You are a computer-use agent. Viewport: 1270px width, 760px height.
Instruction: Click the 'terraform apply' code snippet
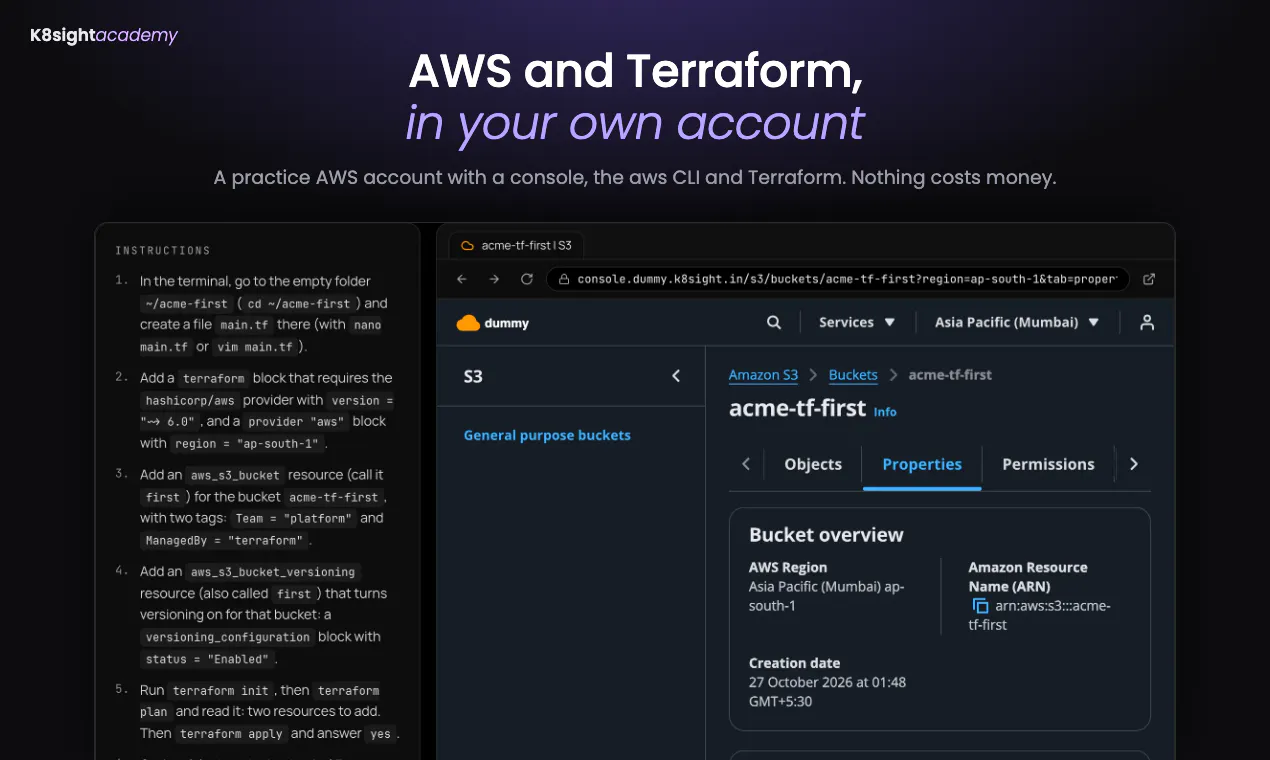(x=231, y=734)
